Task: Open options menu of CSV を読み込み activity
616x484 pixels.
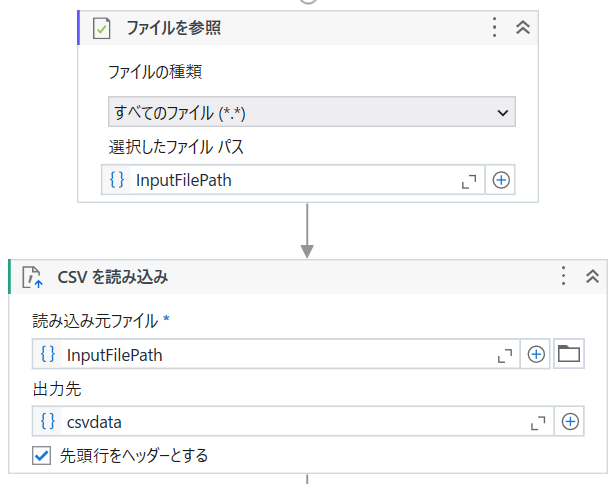Action: (563, 275)
